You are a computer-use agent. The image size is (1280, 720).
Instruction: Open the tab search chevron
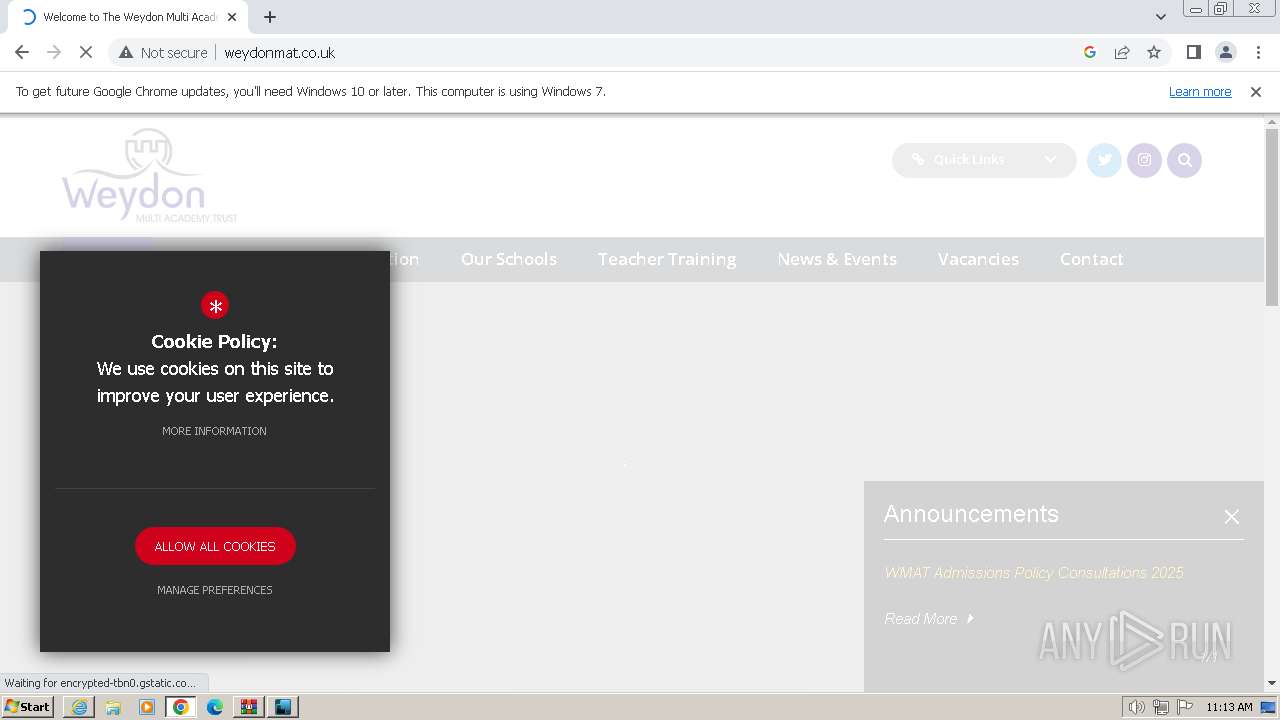(1161, 17)
